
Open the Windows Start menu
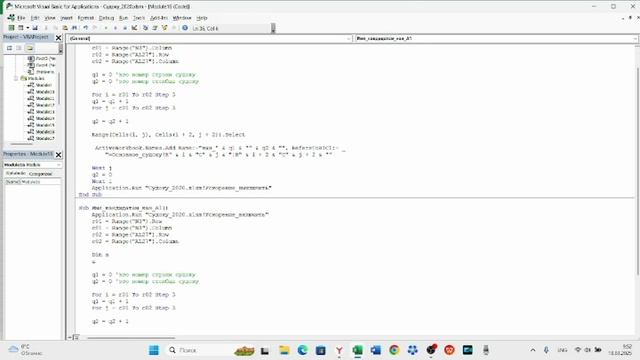(x=154, y=350)
